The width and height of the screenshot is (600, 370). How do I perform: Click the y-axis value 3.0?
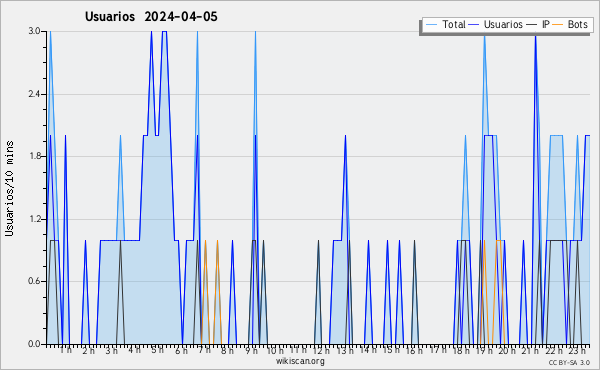tap(34, 31)
